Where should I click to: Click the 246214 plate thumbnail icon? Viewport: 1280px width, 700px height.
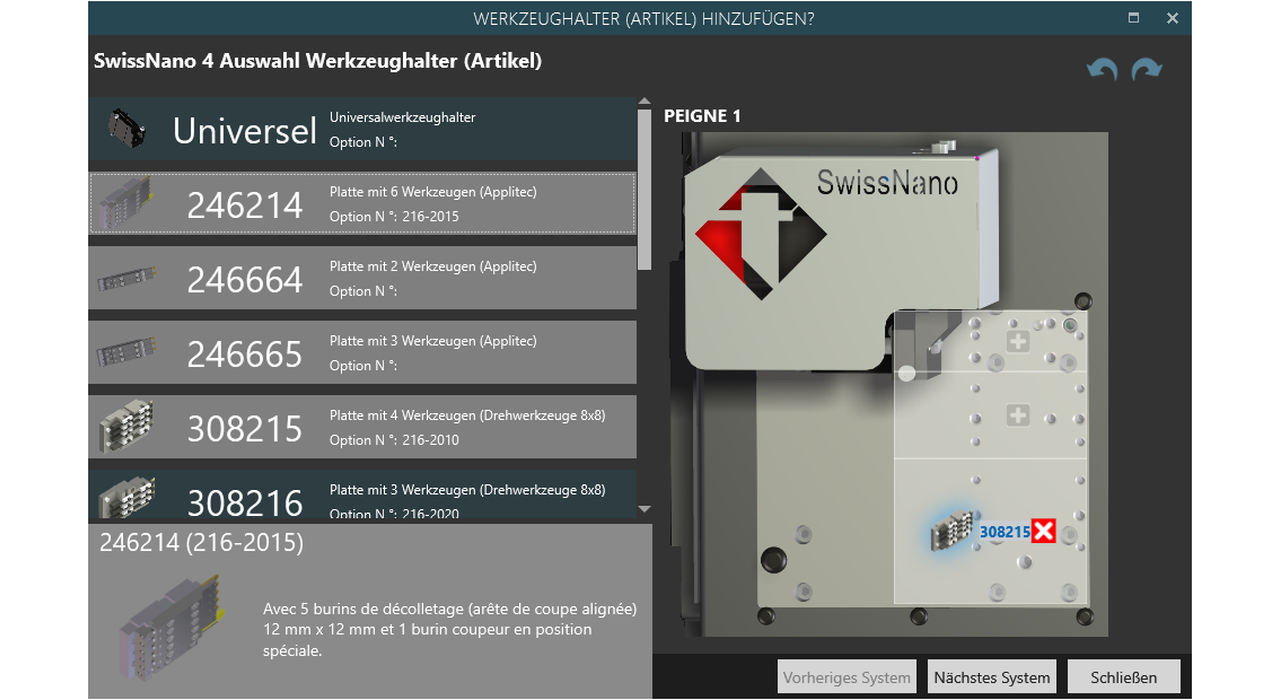(125, 203)
